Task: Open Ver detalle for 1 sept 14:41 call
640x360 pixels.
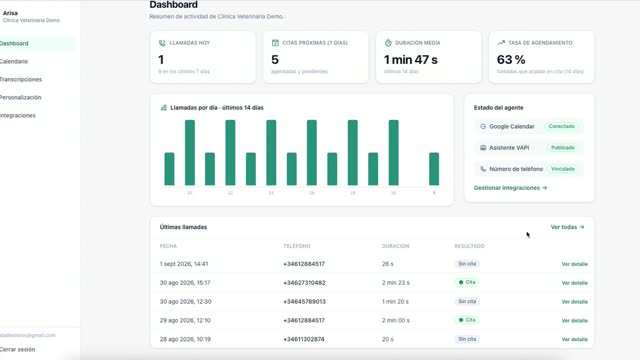Action: pos(575,264)
